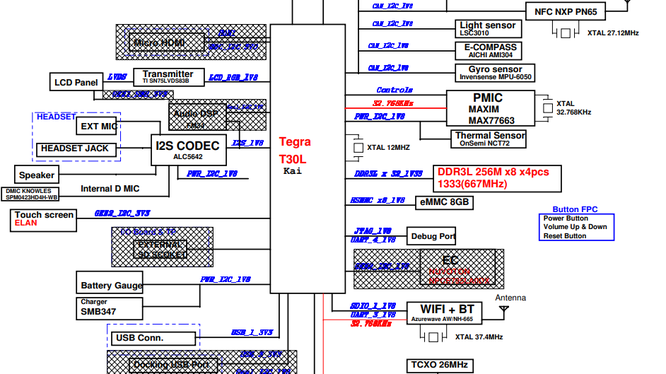The image size is (666, 374).
Task: Select the "Volume Up & Down" text
Action: click(x=575, y=227)
